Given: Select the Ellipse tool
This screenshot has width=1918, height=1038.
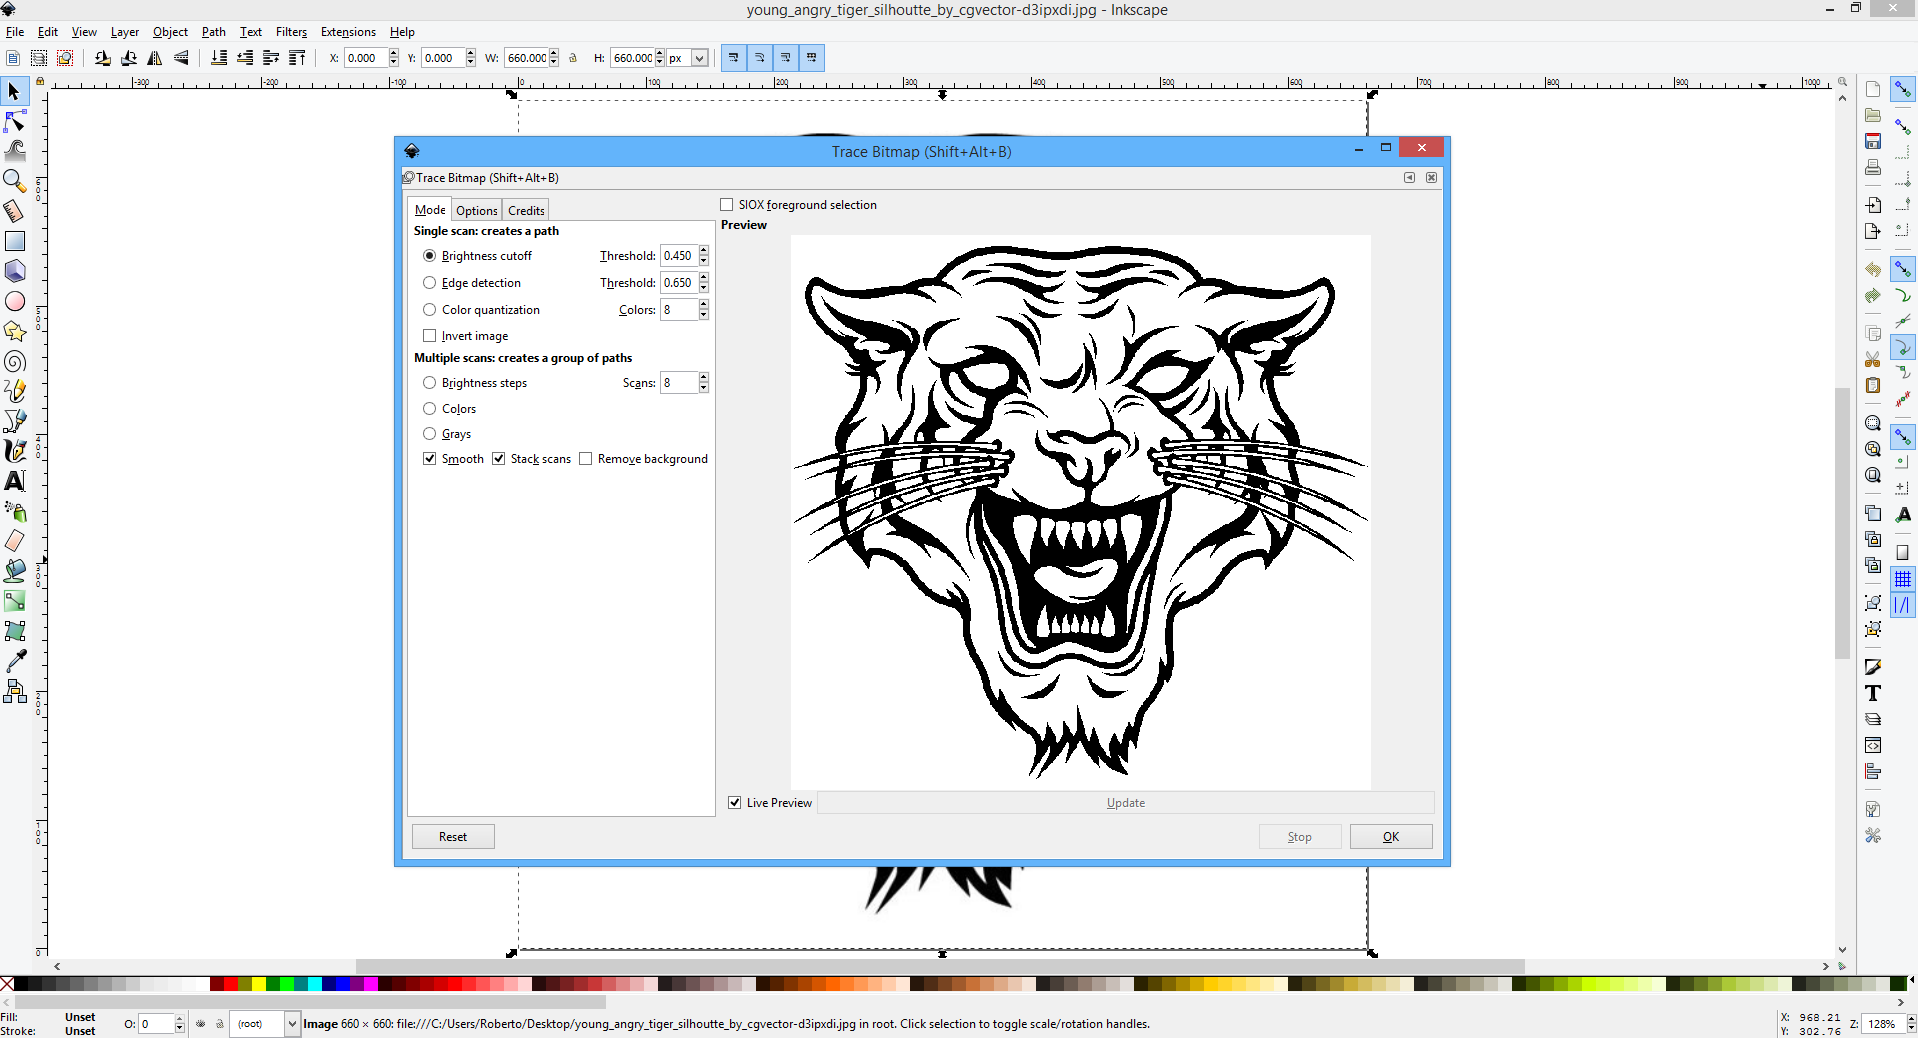Looking at the screenshot, I should [x=14, y=301].
